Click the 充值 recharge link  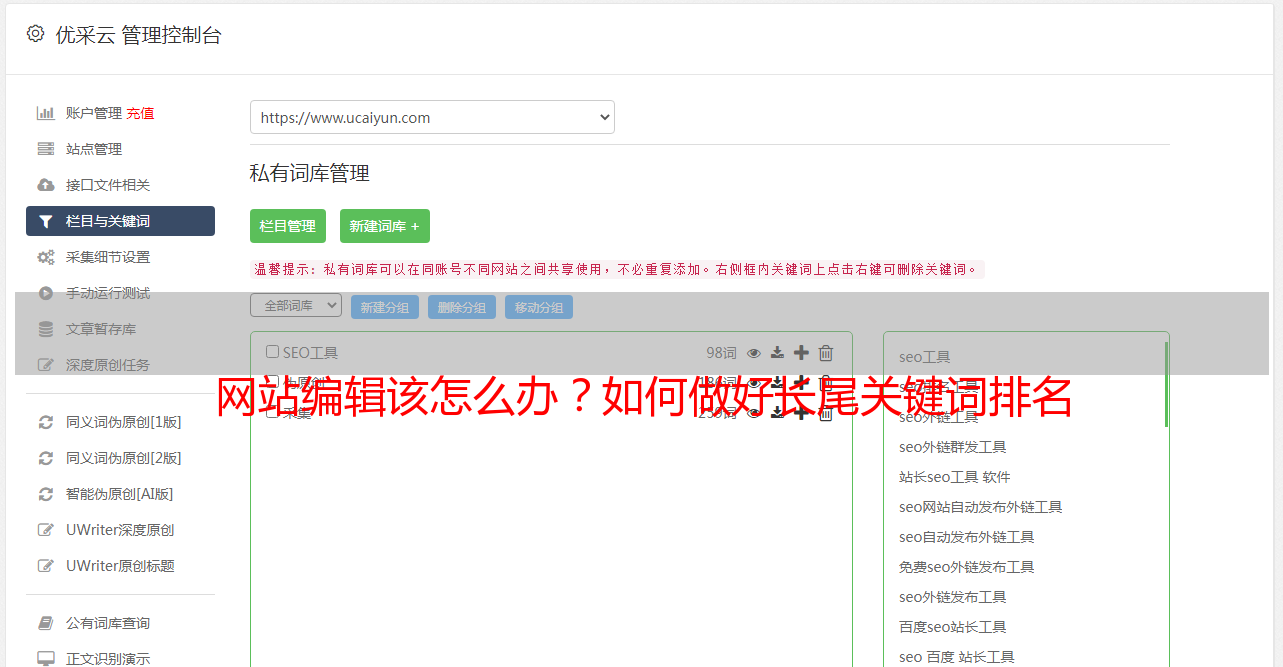point(140,113)
